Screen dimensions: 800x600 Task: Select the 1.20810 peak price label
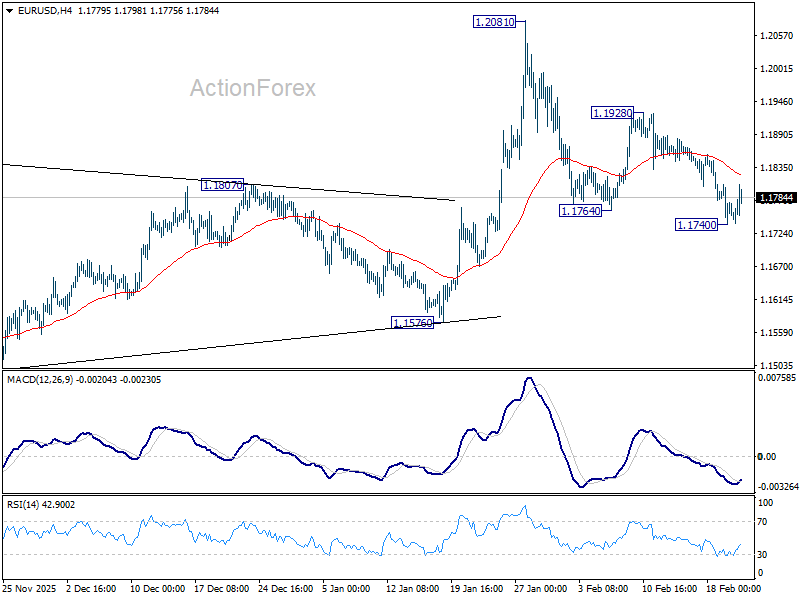tap(494, 20)
